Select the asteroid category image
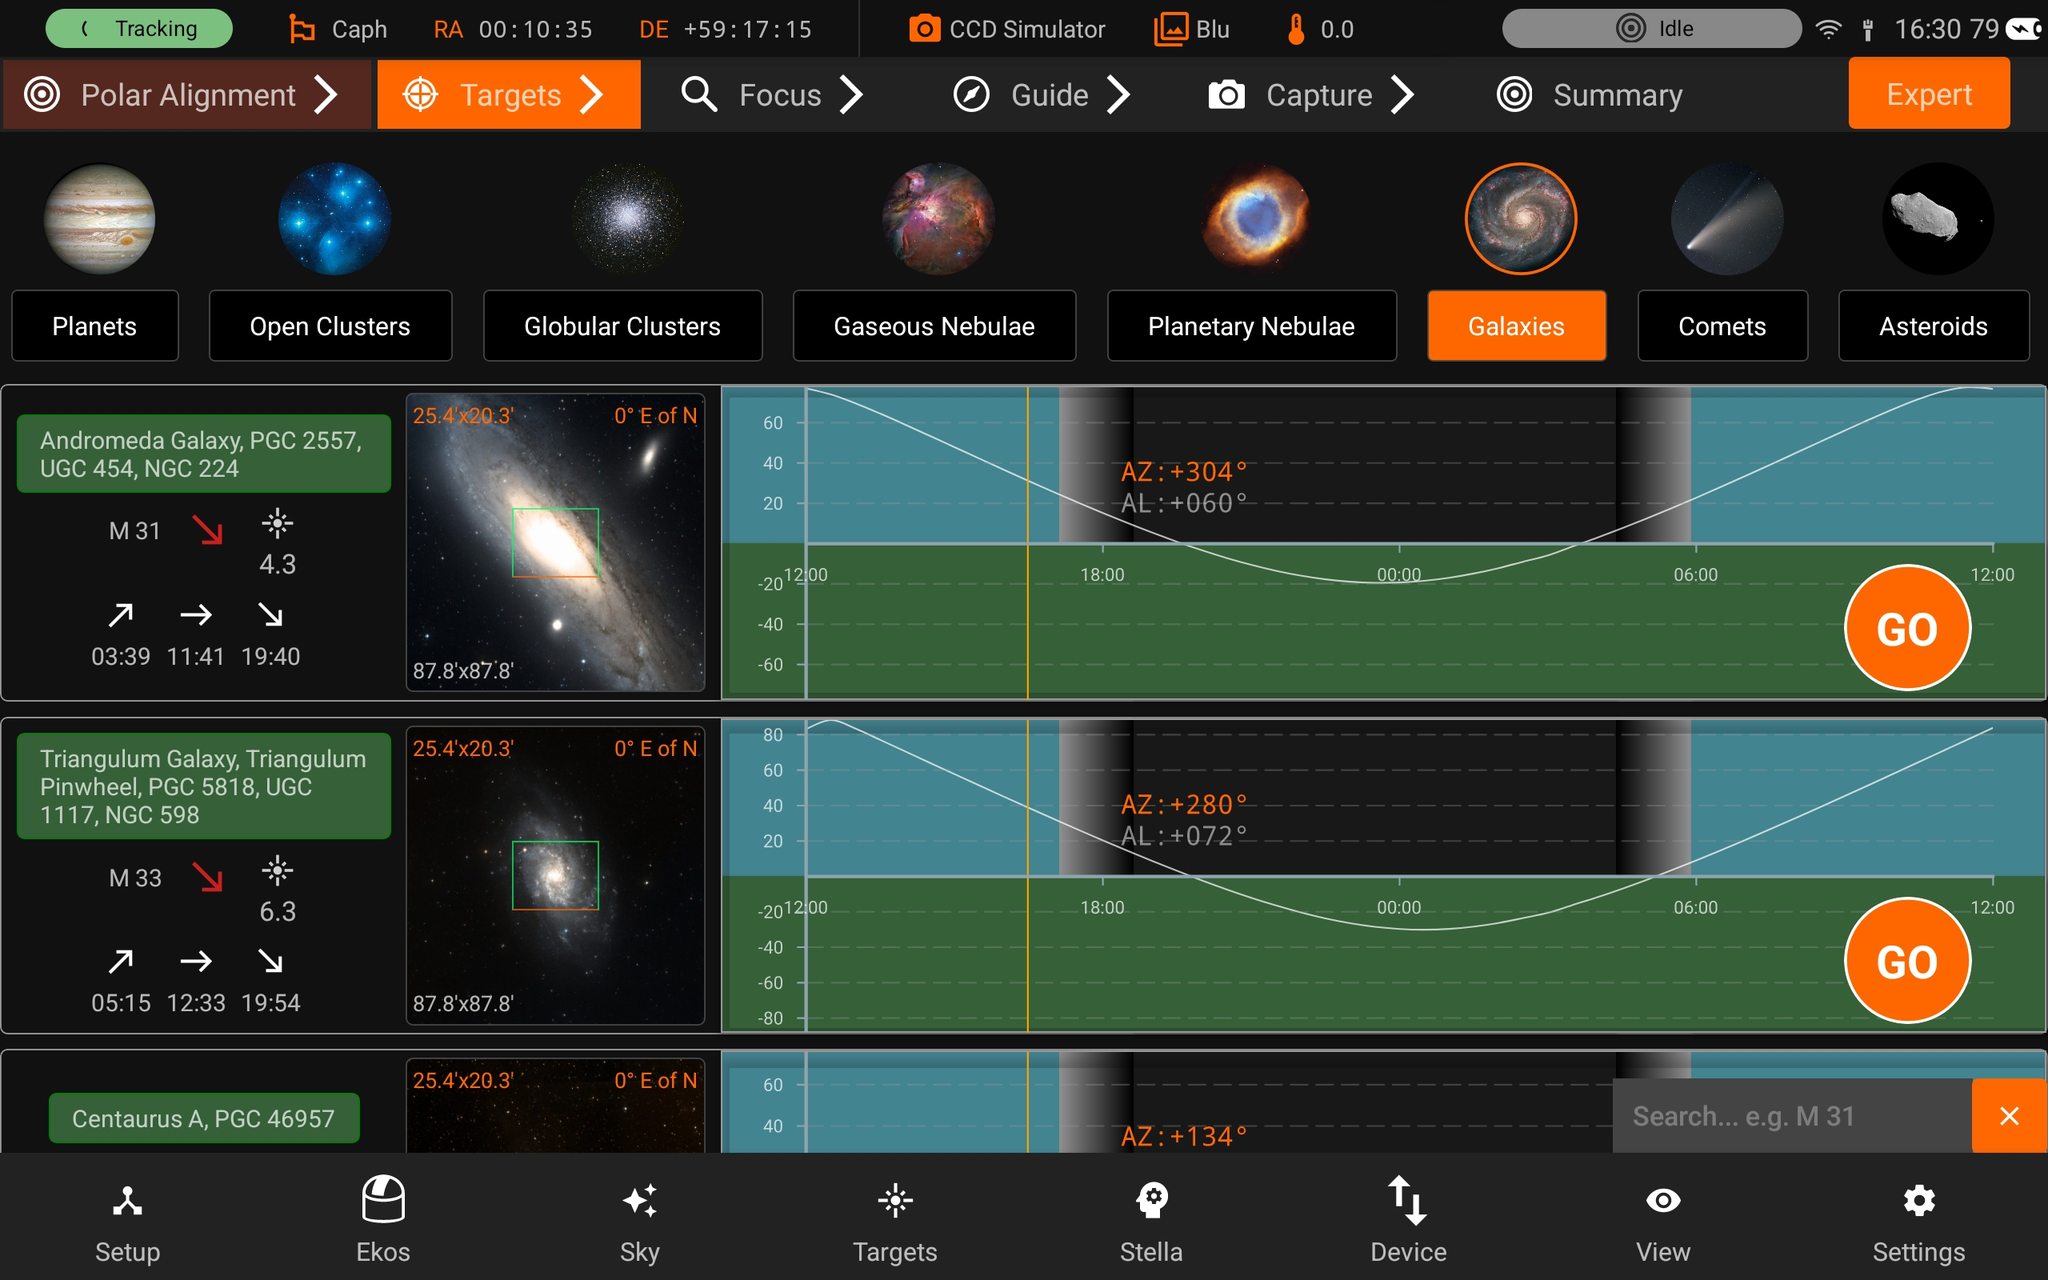 point(1938,219)
